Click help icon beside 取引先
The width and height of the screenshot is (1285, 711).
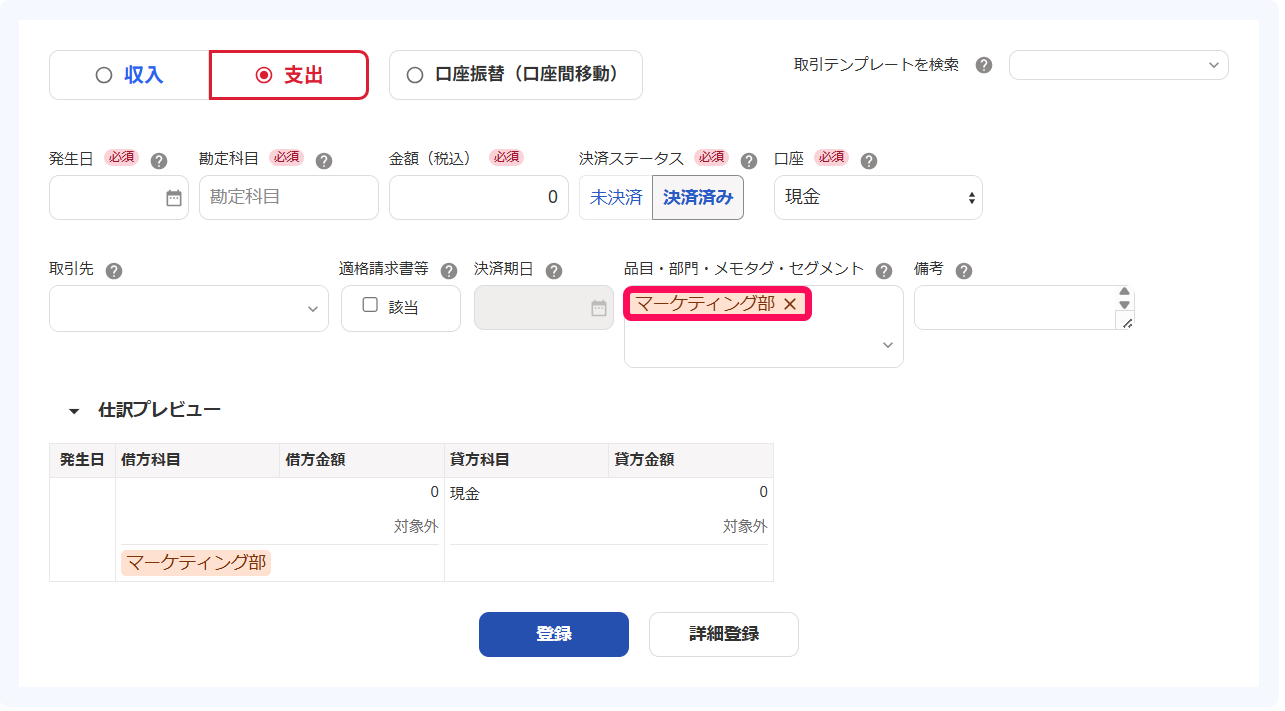pyautogui.click(x=114, y=271)
